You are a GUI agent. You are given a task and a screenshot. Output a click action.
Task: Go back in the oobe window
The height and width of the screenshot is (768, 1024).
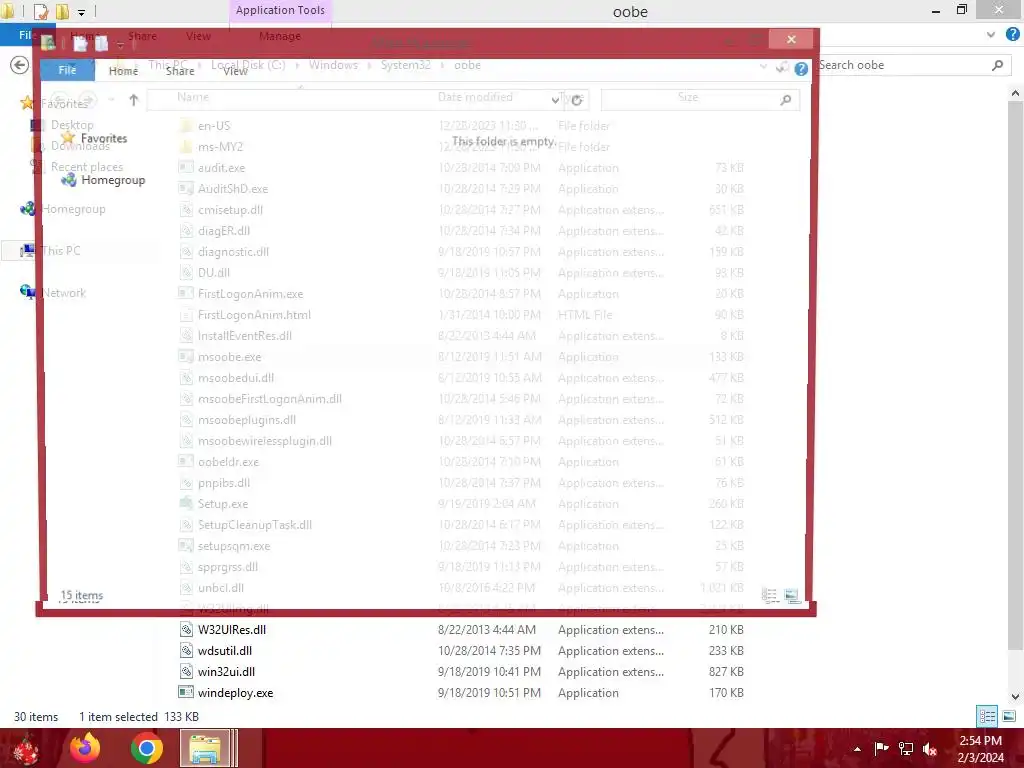click(20, 65)
